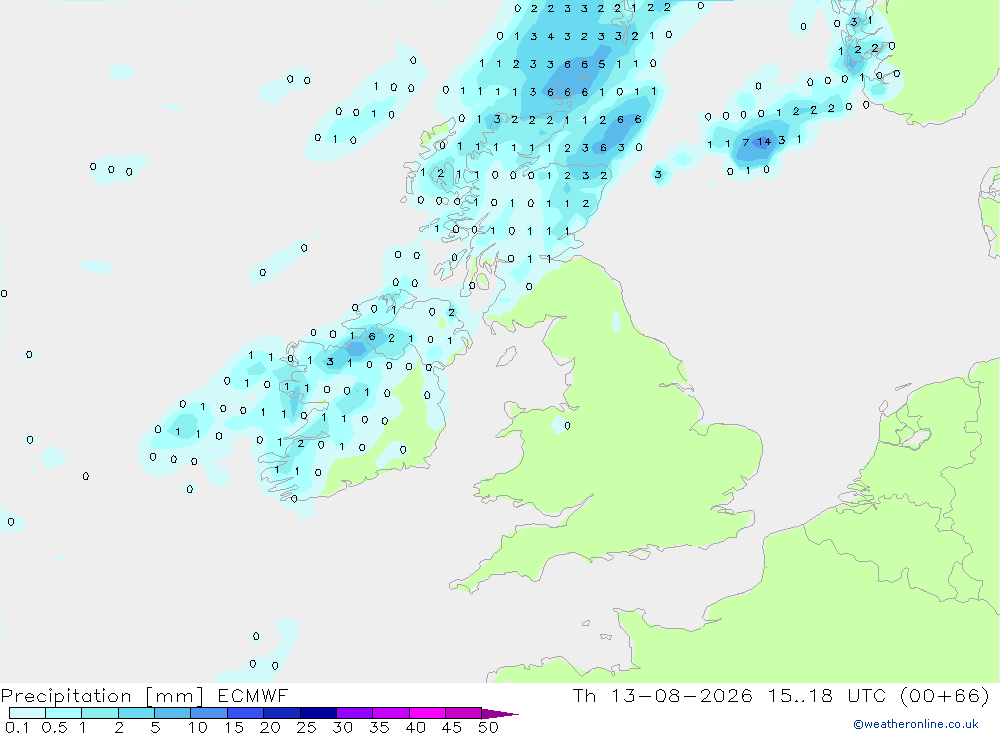The image size is (1000, 733).
Task: Click the purple legend swatch between 30 and 35
Action: point(354,713)
